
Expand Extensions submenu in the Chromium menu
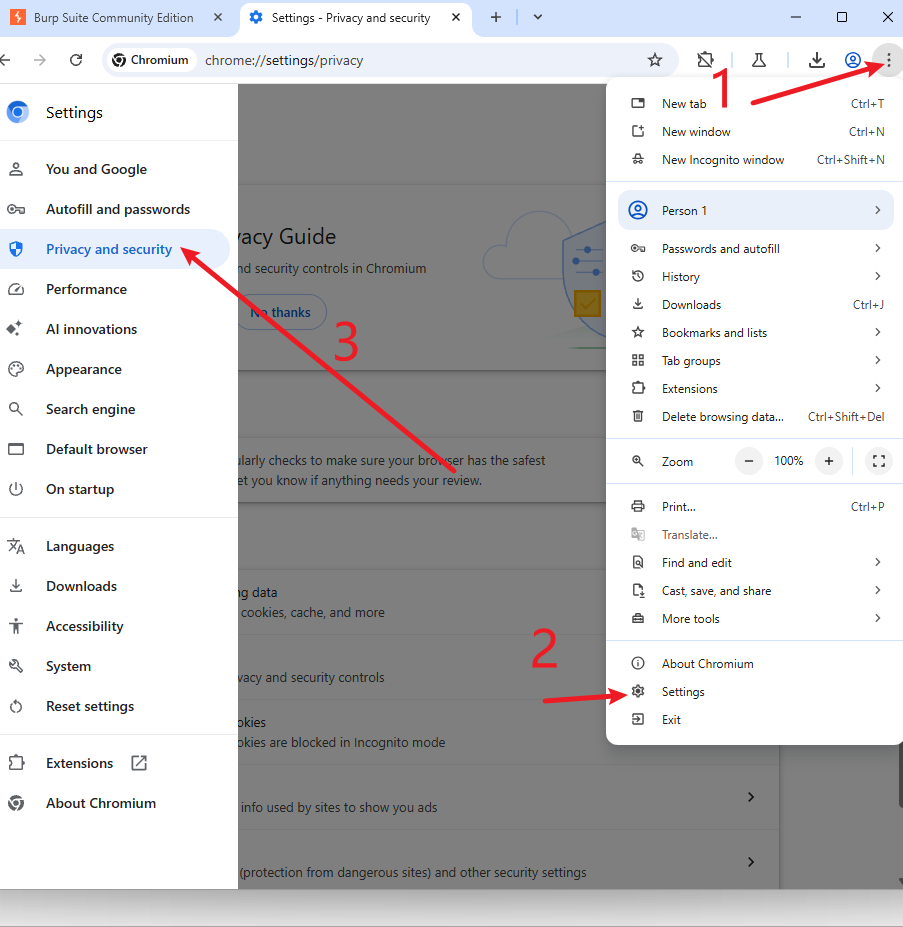(x=755, y=388)
